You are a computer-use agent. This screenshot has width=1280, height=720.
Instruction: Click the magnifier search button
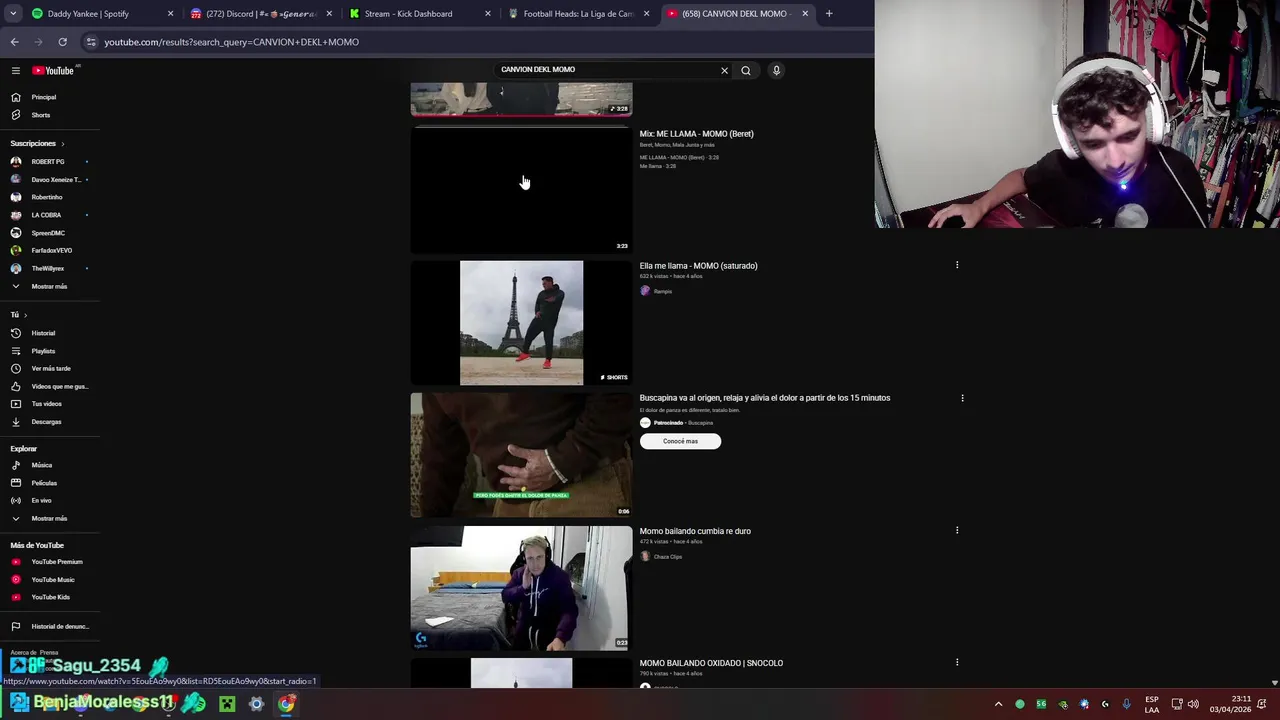pyautogui.click(x=745, y=70)
